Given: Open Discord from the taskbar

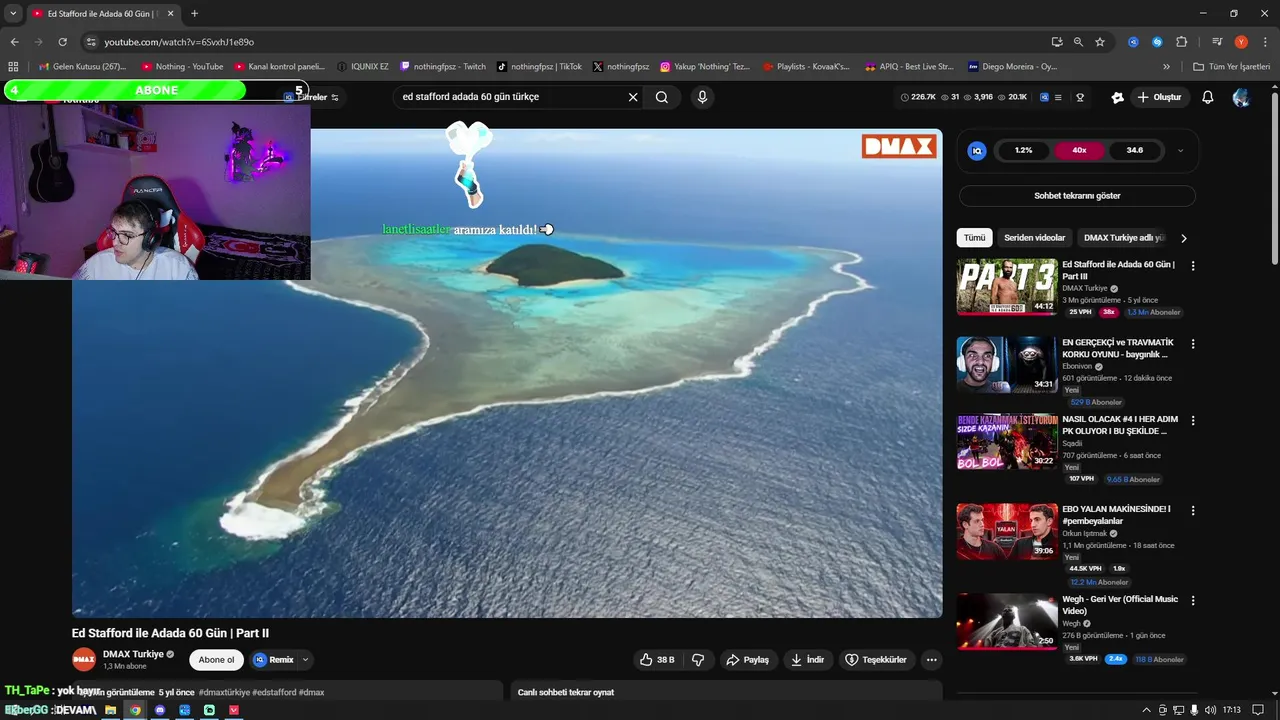Looking at the screenshot, I should [160, 710].
